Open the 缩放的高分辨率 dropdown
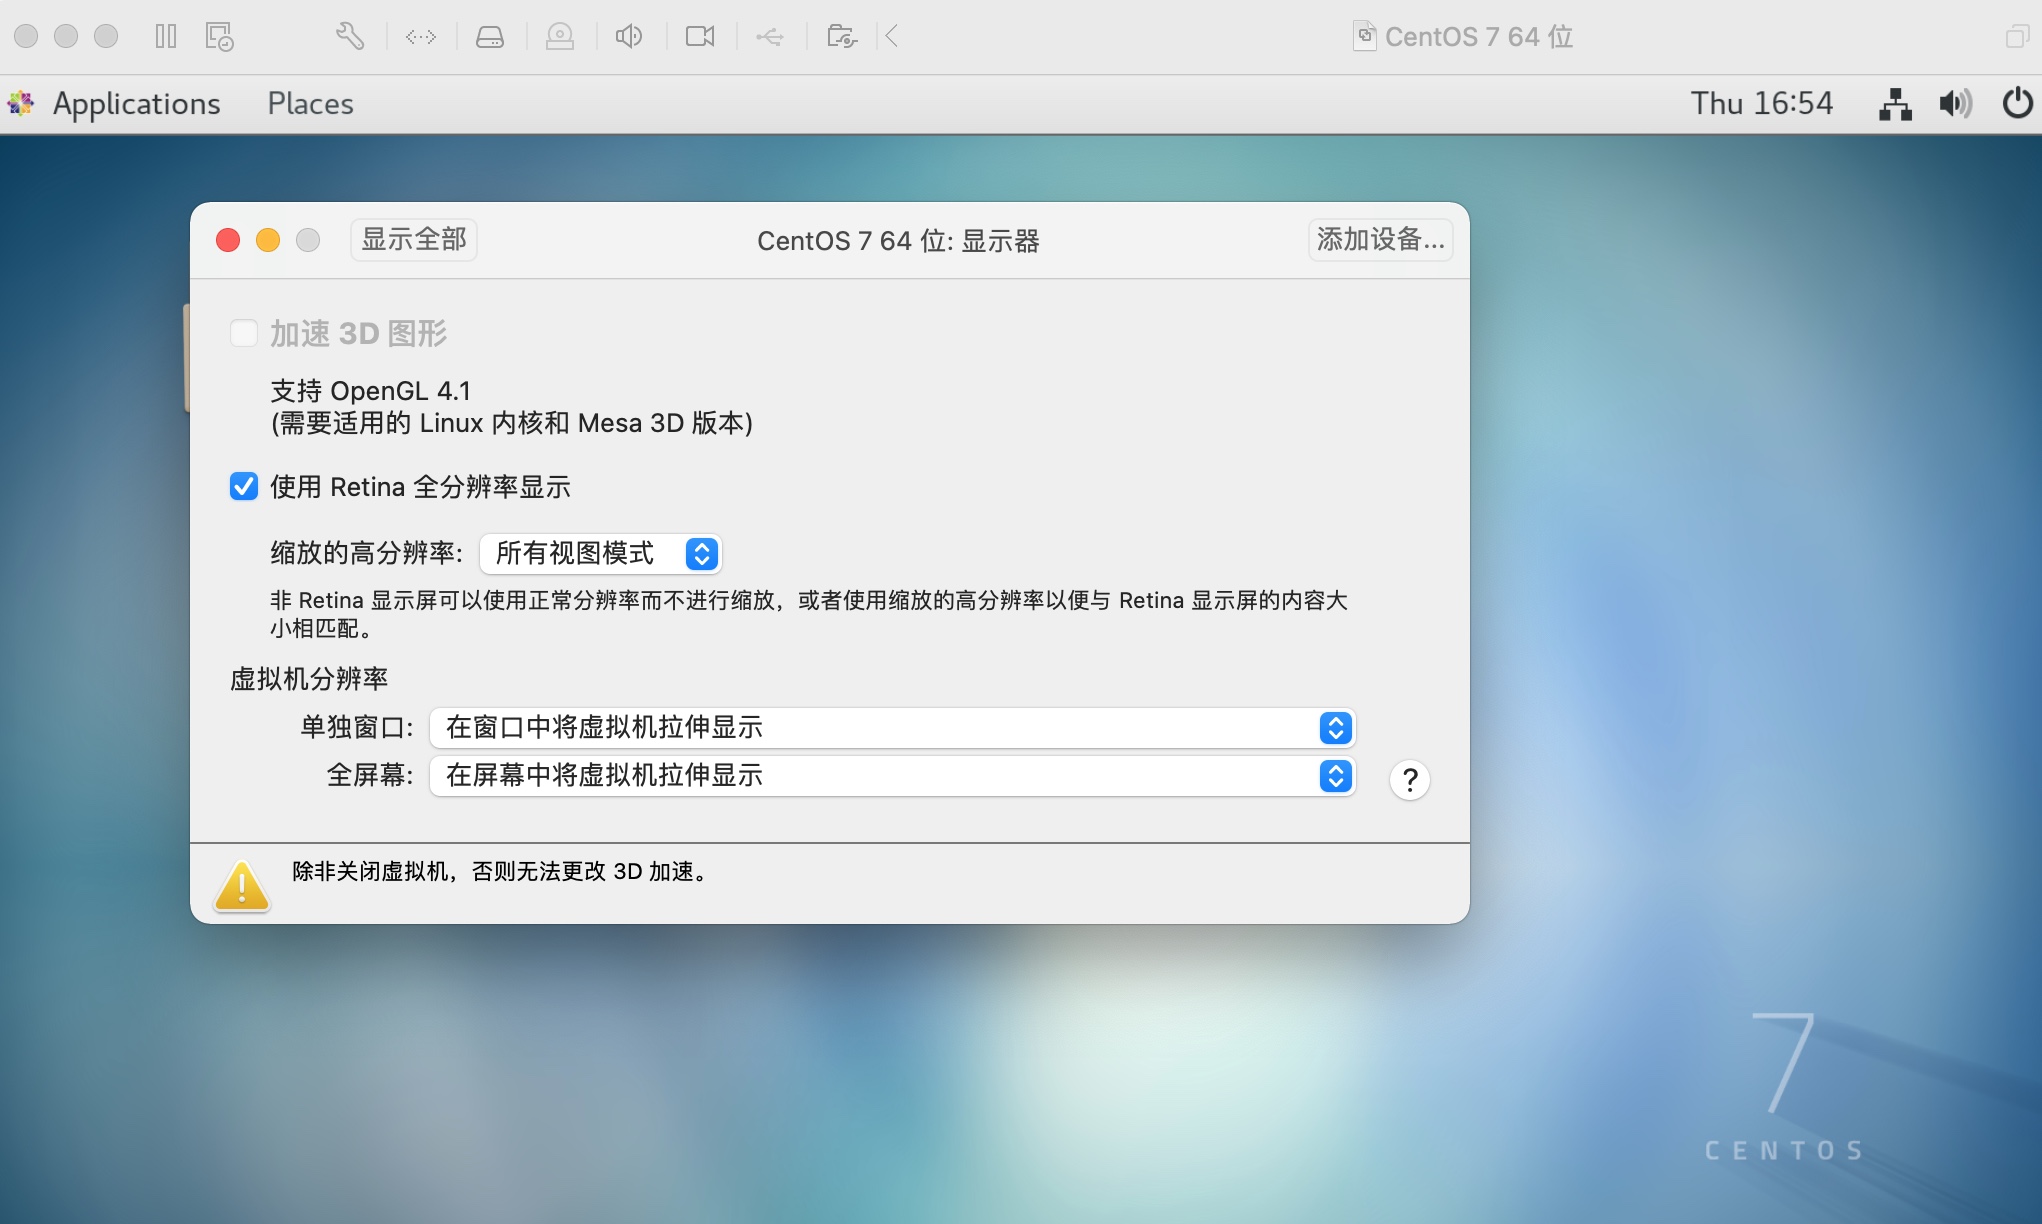Screen dimensions: 2042x1224 [601, 554]
